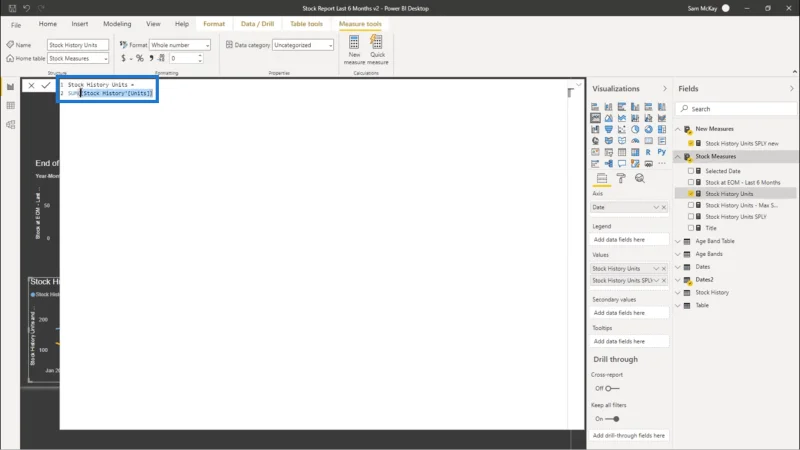The image size is (800, 450).
Task: Switch to Data view in sidebar
Action: coord(10,106)
